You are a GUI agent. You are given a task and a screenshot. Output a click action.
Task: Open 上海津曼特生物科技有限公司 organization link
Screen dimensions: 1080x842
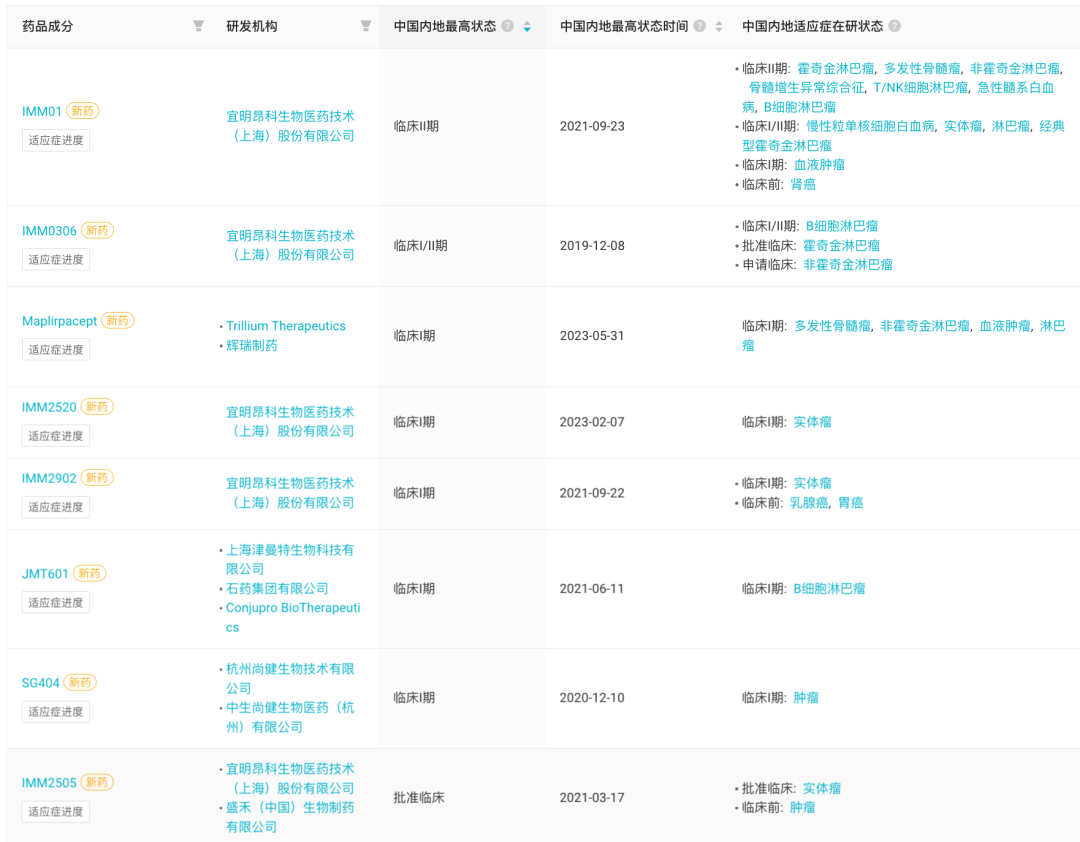pos(290,559)
